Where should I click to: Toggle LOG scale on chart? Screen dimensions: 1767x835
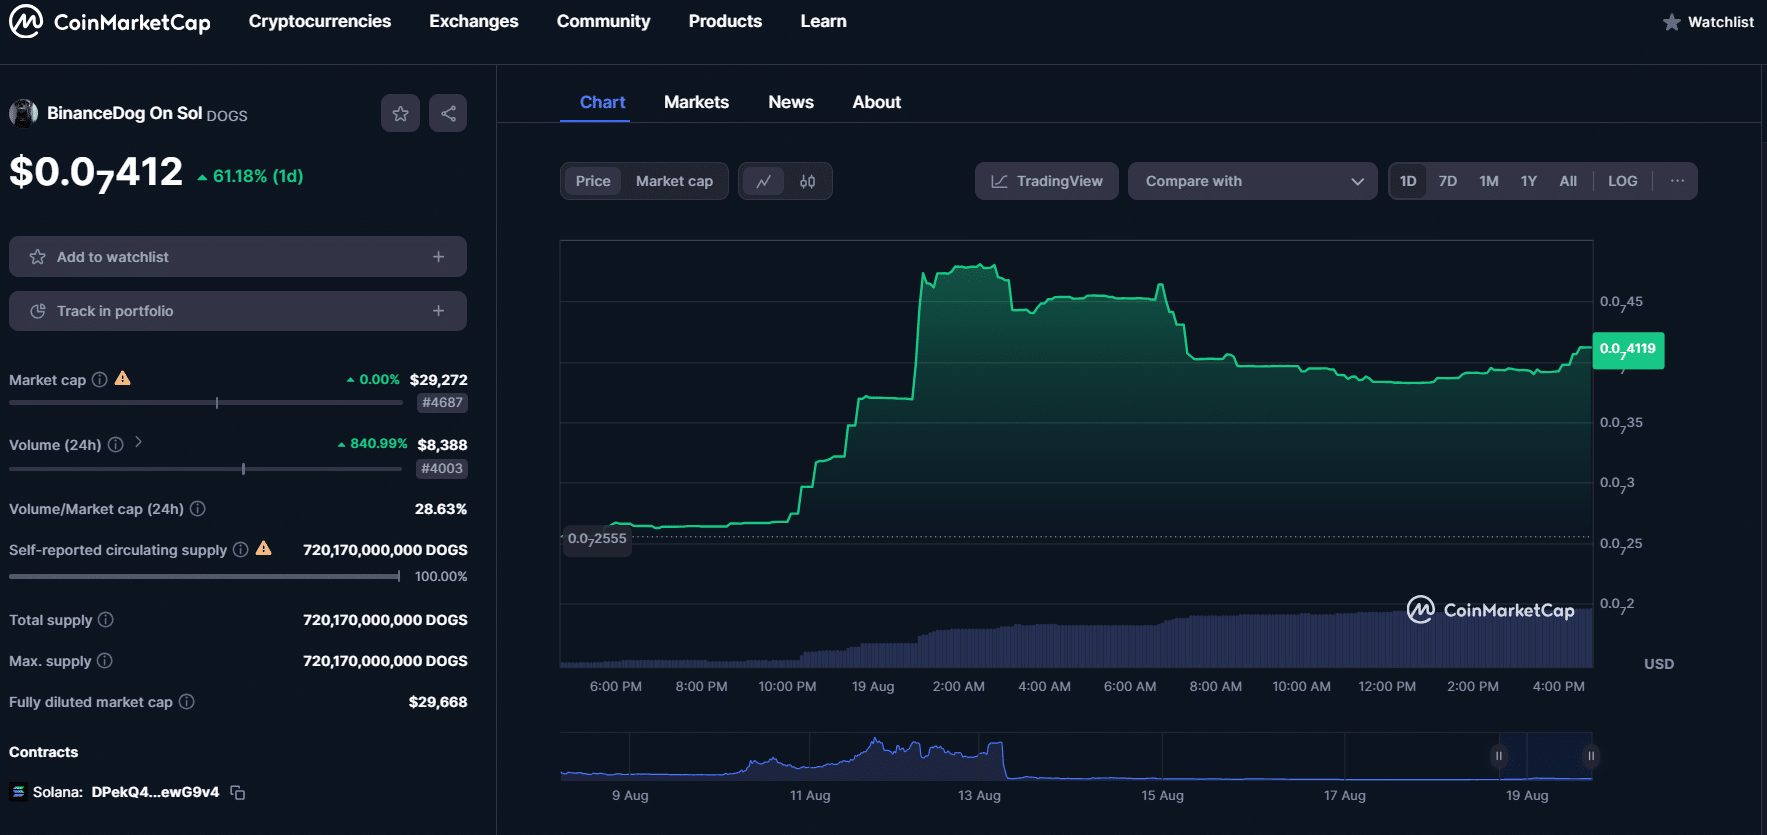click(1622, 181)
